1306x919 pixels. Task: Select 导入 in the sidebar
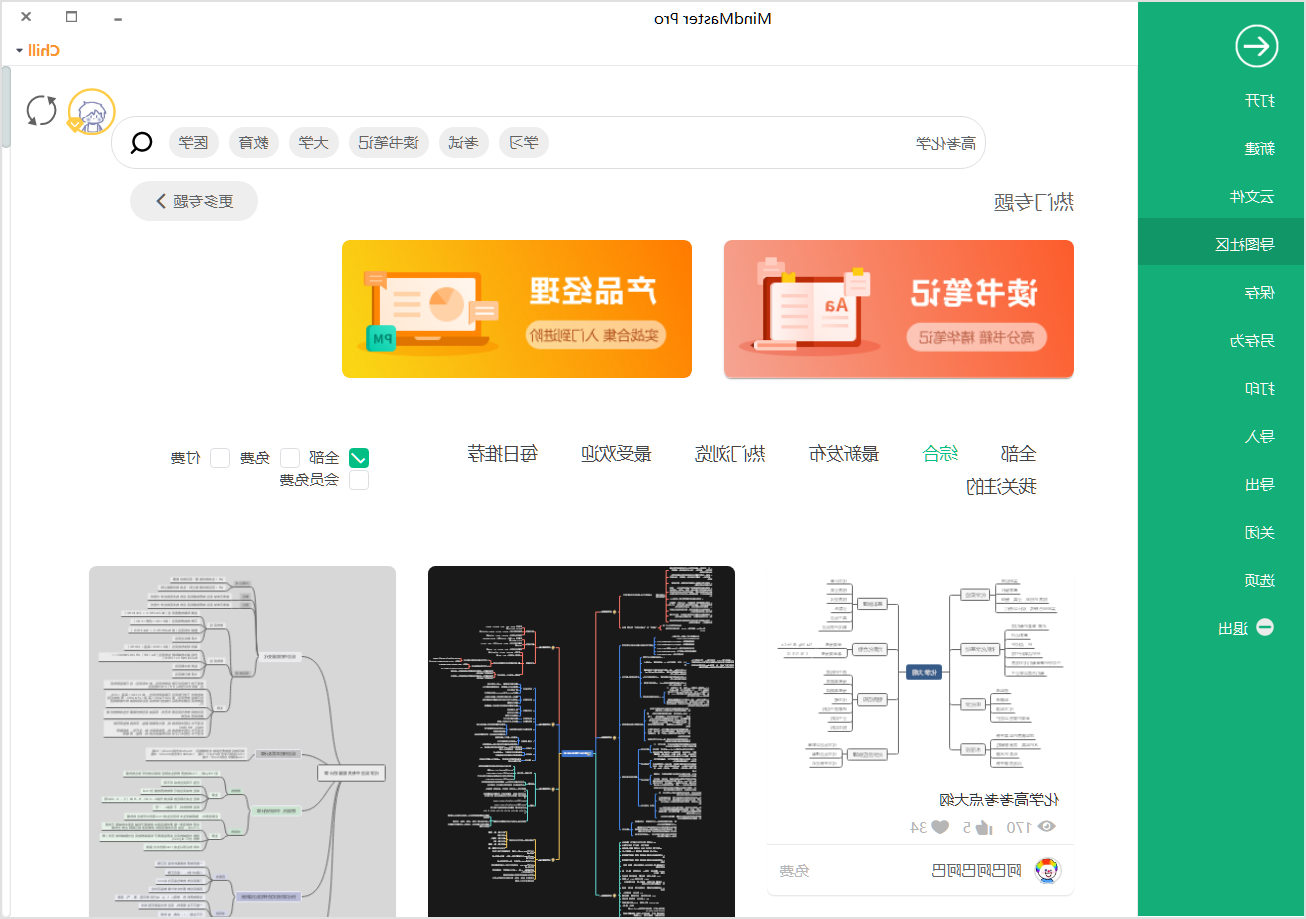1259,437
